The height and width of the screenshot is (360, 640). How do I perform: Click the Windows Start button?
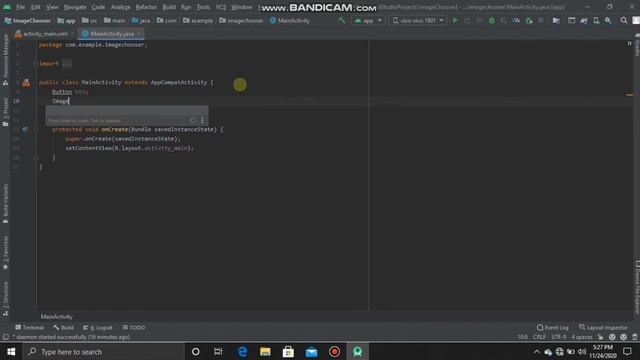point(11,351)
